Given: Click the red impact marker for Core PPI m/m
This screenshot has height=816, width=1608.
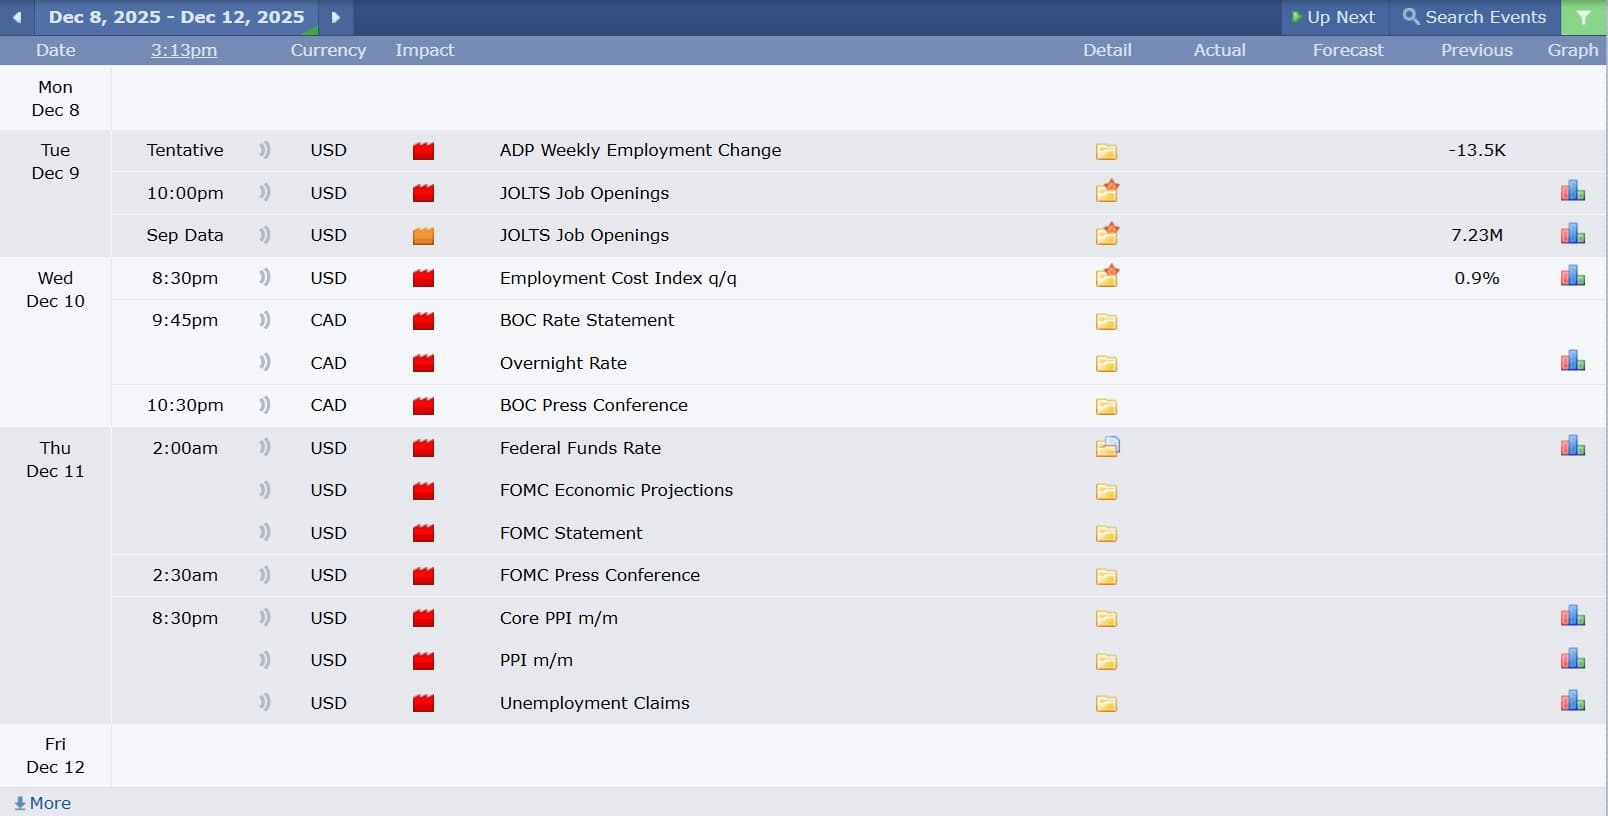Looking at the screenshot, I should point(424,618).
